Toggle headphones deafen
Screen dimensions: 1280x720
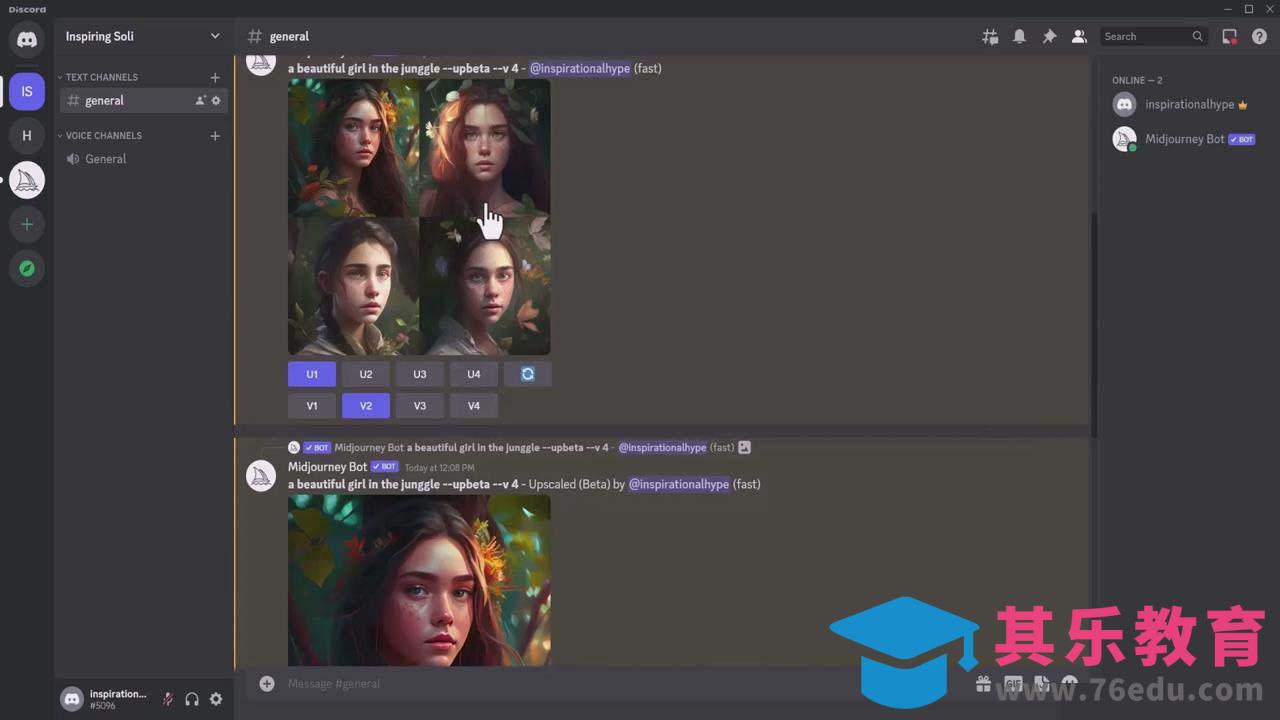[192, 699]
